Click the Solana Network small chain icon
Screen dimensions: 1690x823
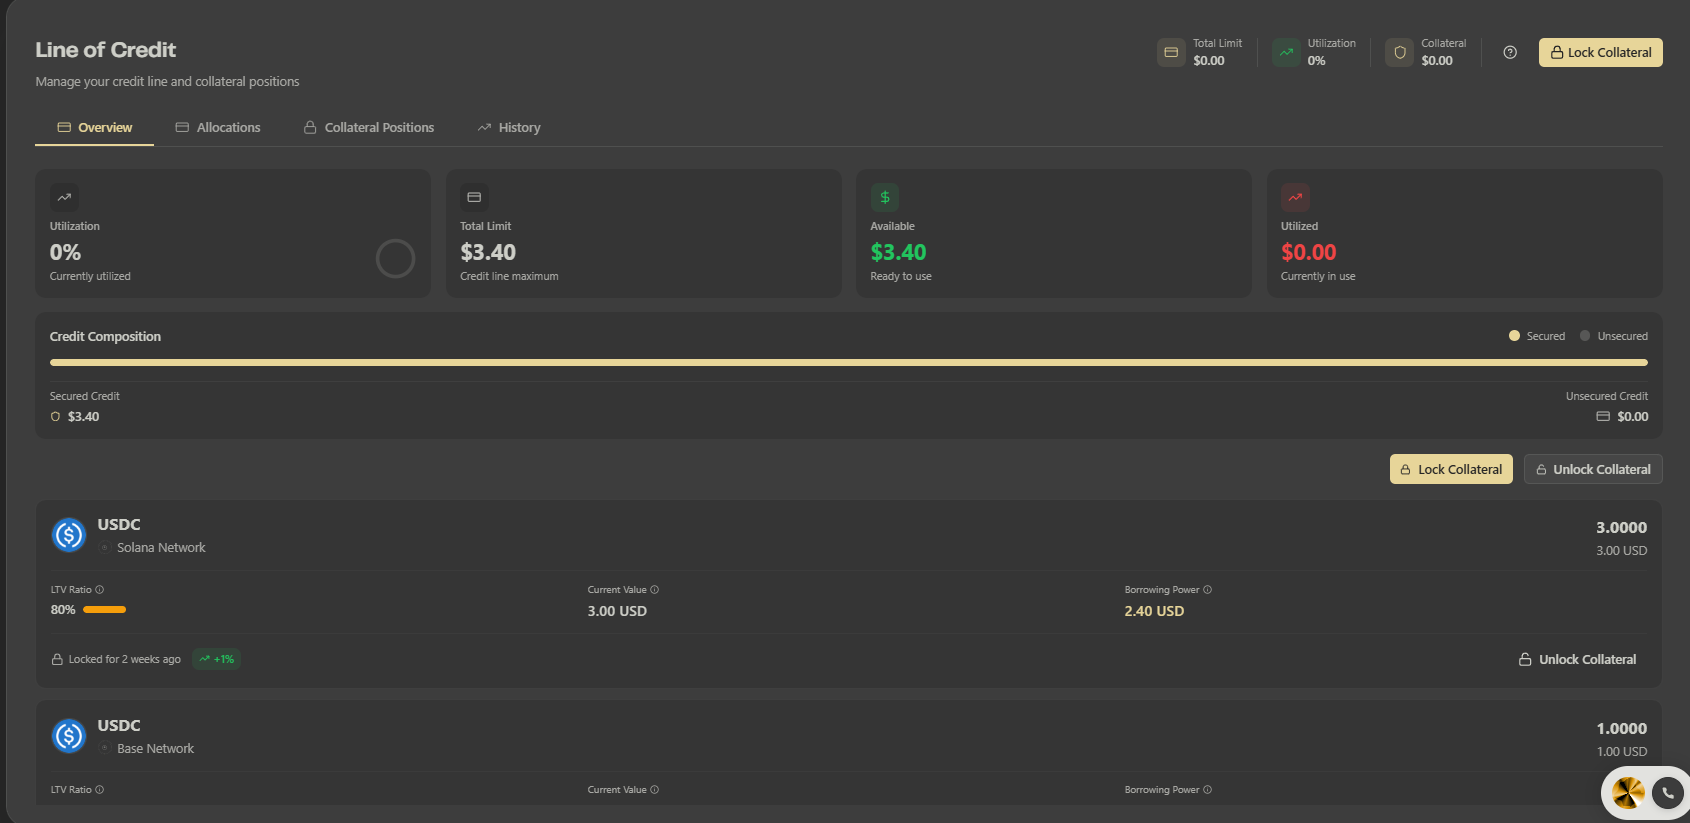coord(105,548)
